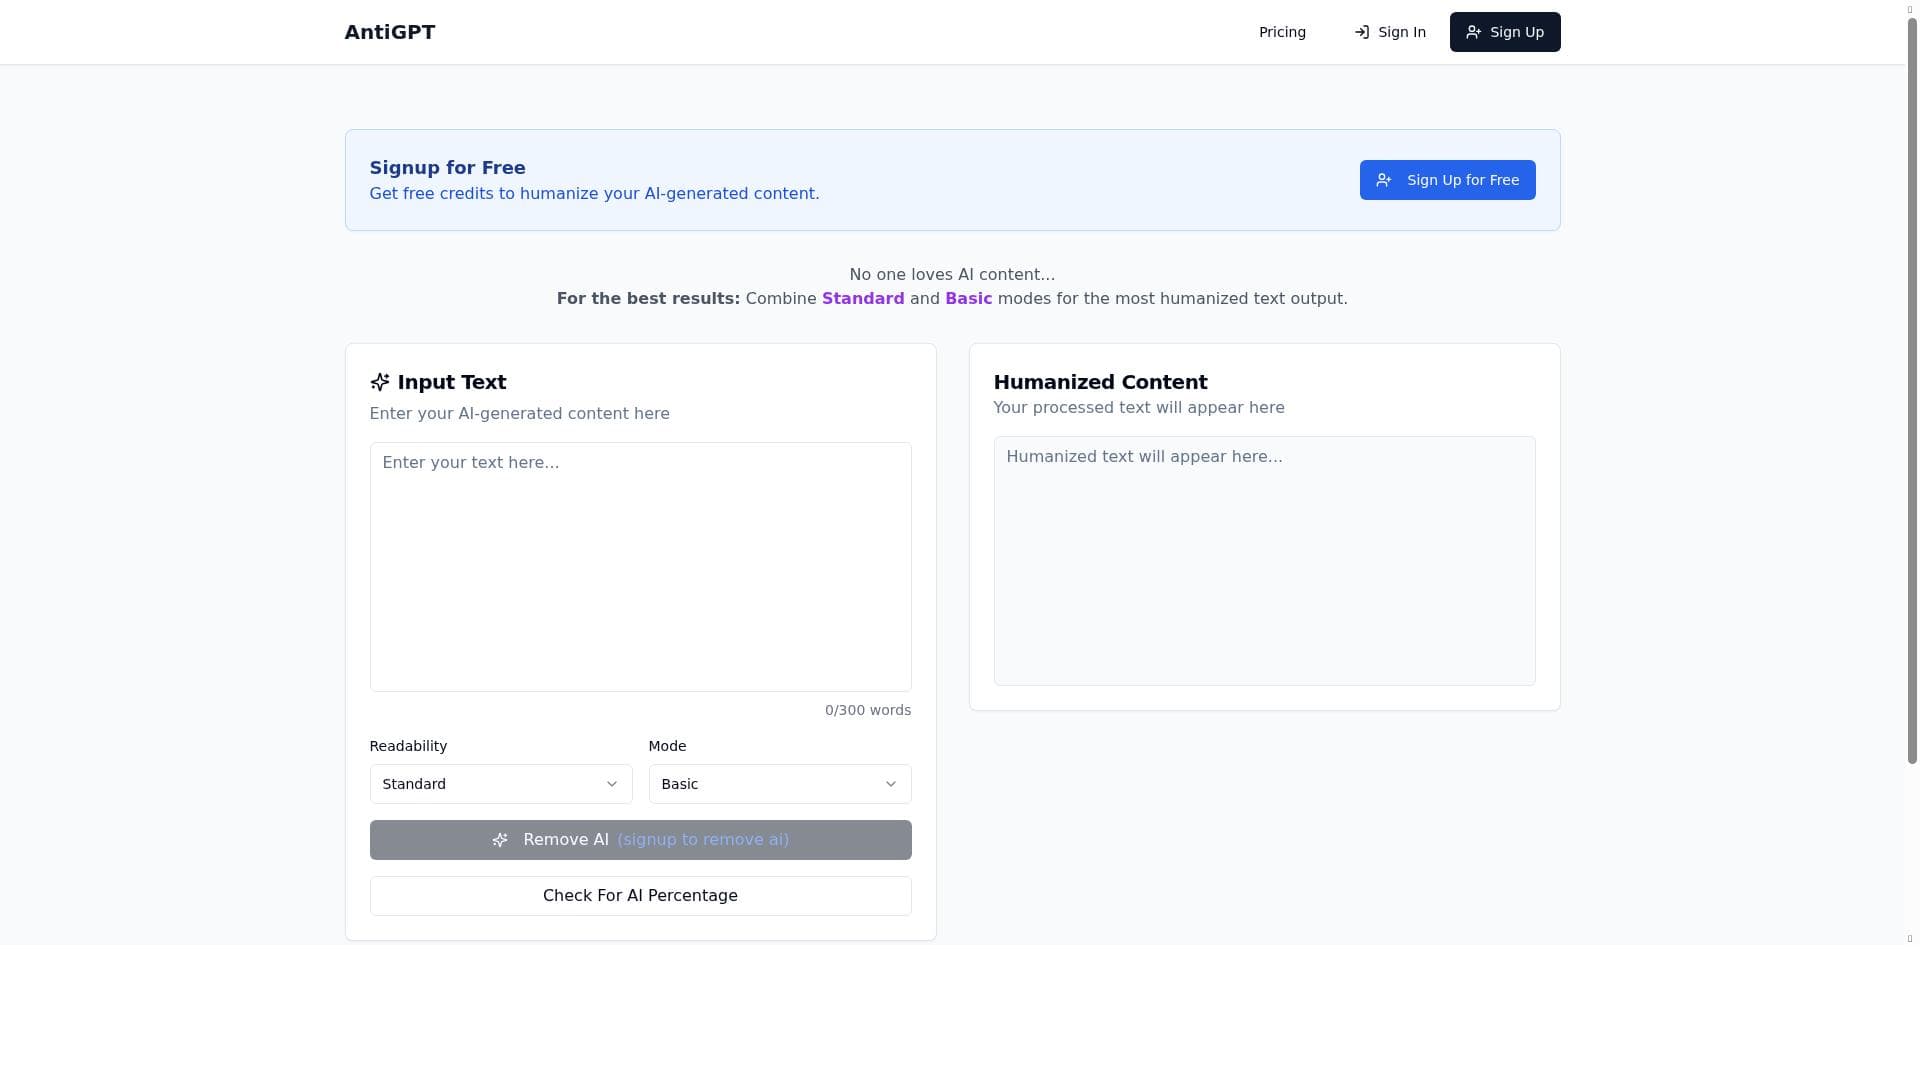The image size is (1920, 1080).
Task: Click the page vertical scrollbar thumb
Action: pyautogui.click(x=1911, y=390)
